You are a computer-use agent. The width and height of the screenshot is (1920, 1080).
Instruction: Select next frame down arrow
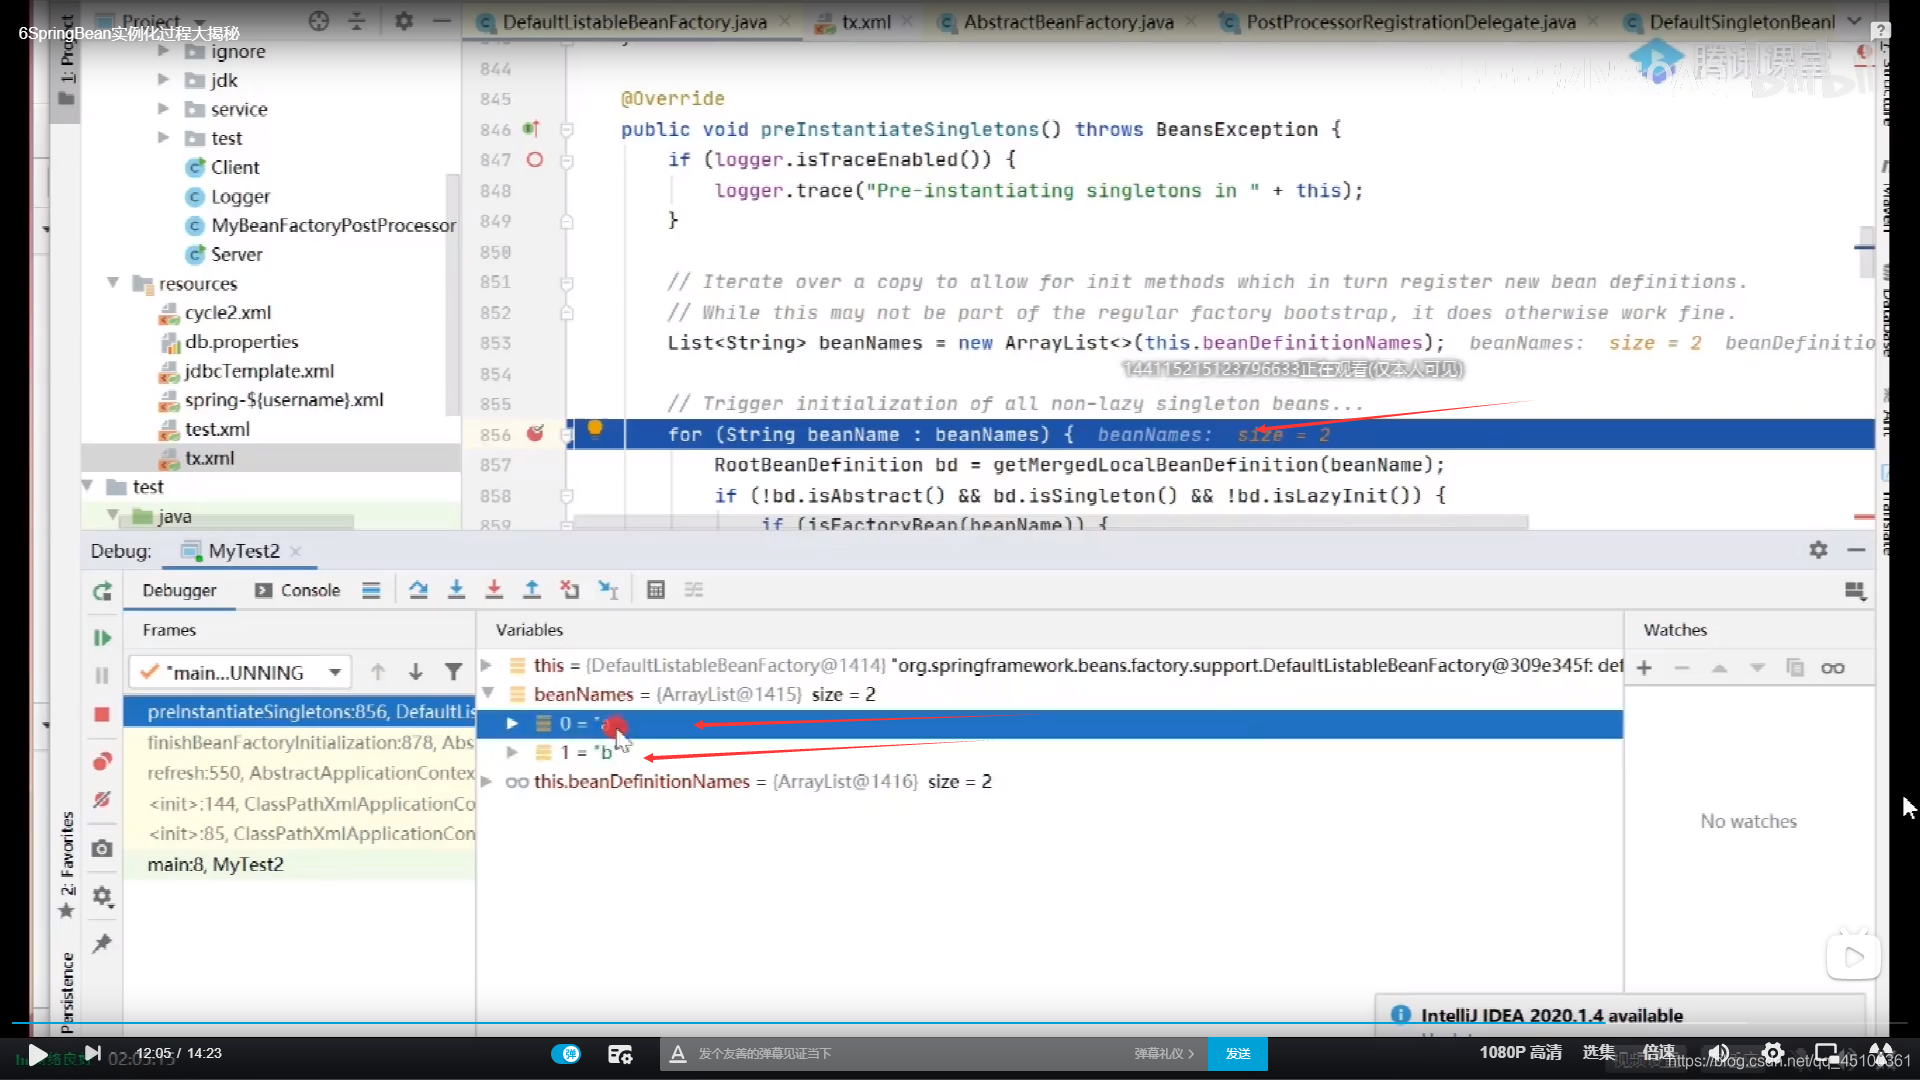[416, 672]
